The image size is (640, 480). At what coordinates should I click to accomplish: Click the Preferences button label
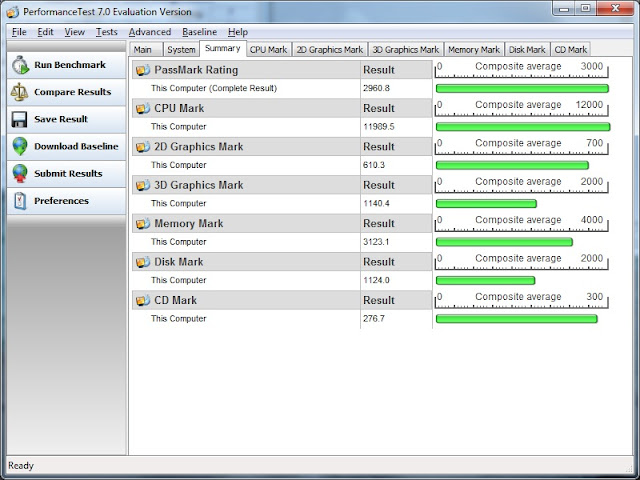tap(61, 201)
